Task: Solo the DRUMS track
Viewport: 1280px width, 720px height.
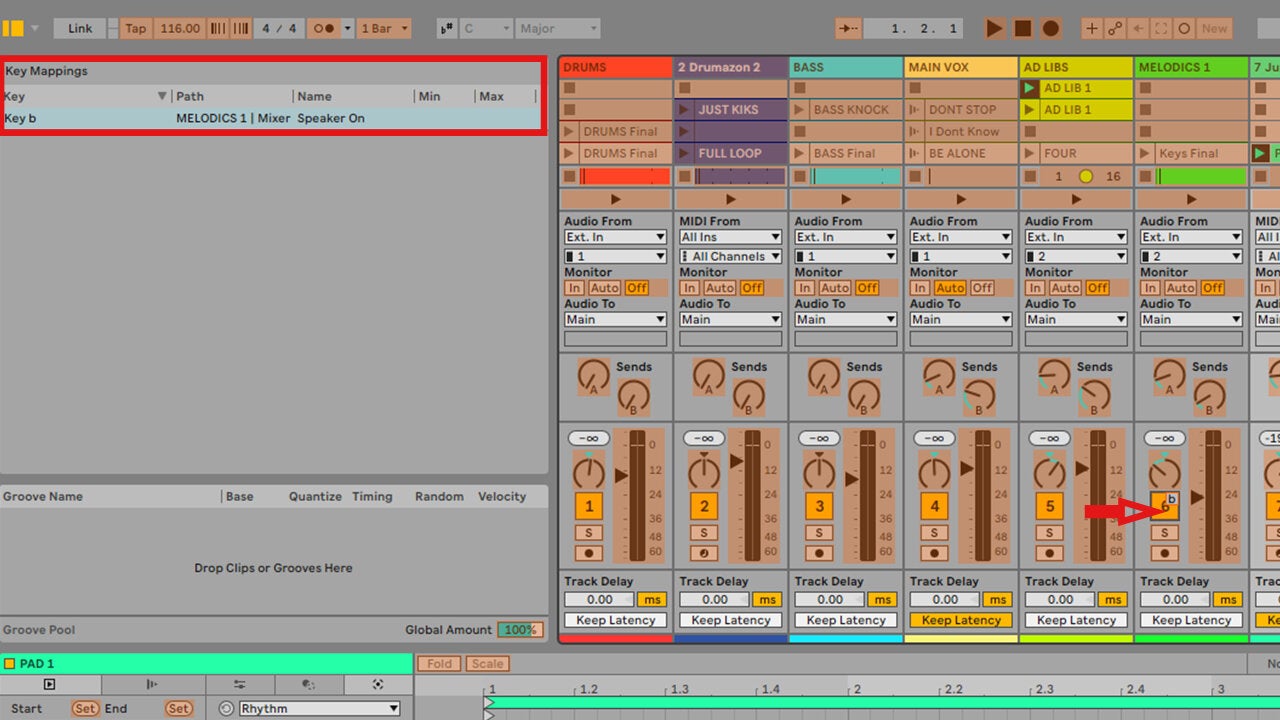Action: pyautogui.click(x=589, y=533)
